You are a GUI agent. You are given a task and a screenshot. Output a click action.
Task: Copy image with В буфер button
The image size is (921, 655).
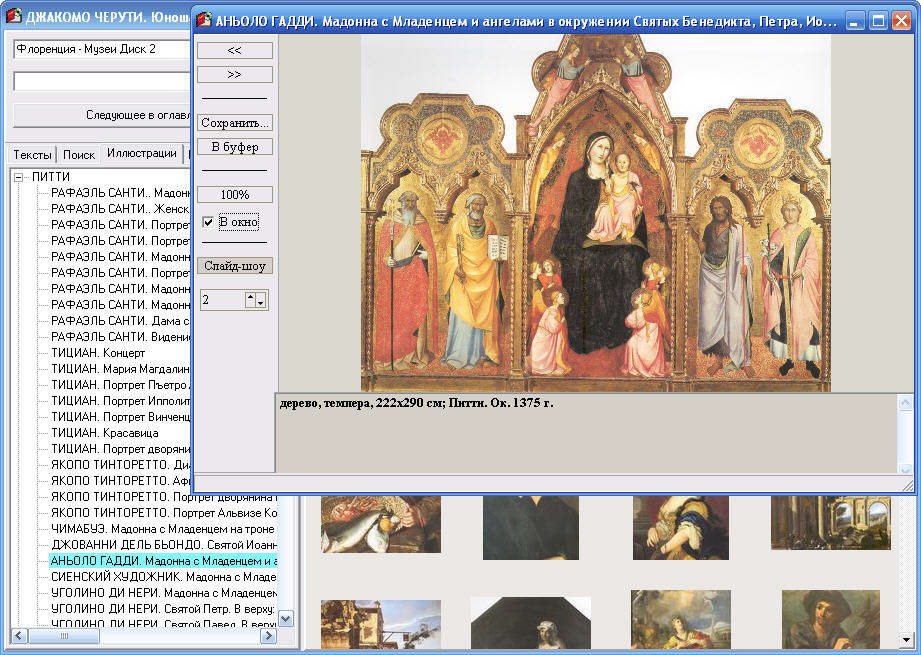click(x=234, y=147)
